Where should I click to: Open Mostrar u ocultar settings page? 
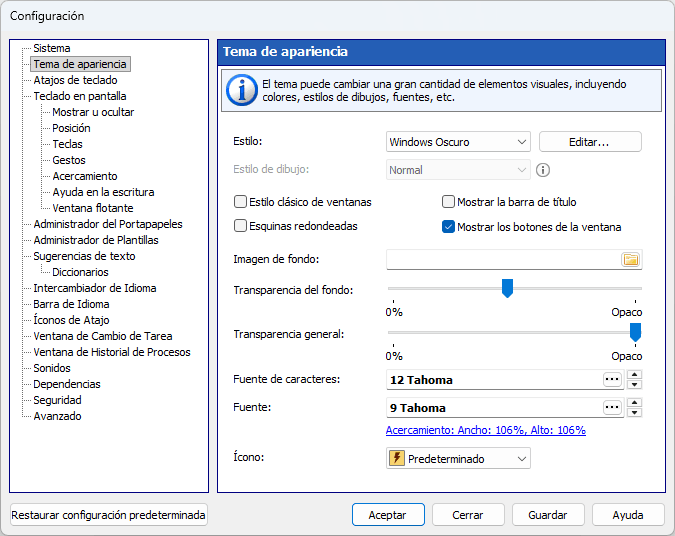point(93,112)
